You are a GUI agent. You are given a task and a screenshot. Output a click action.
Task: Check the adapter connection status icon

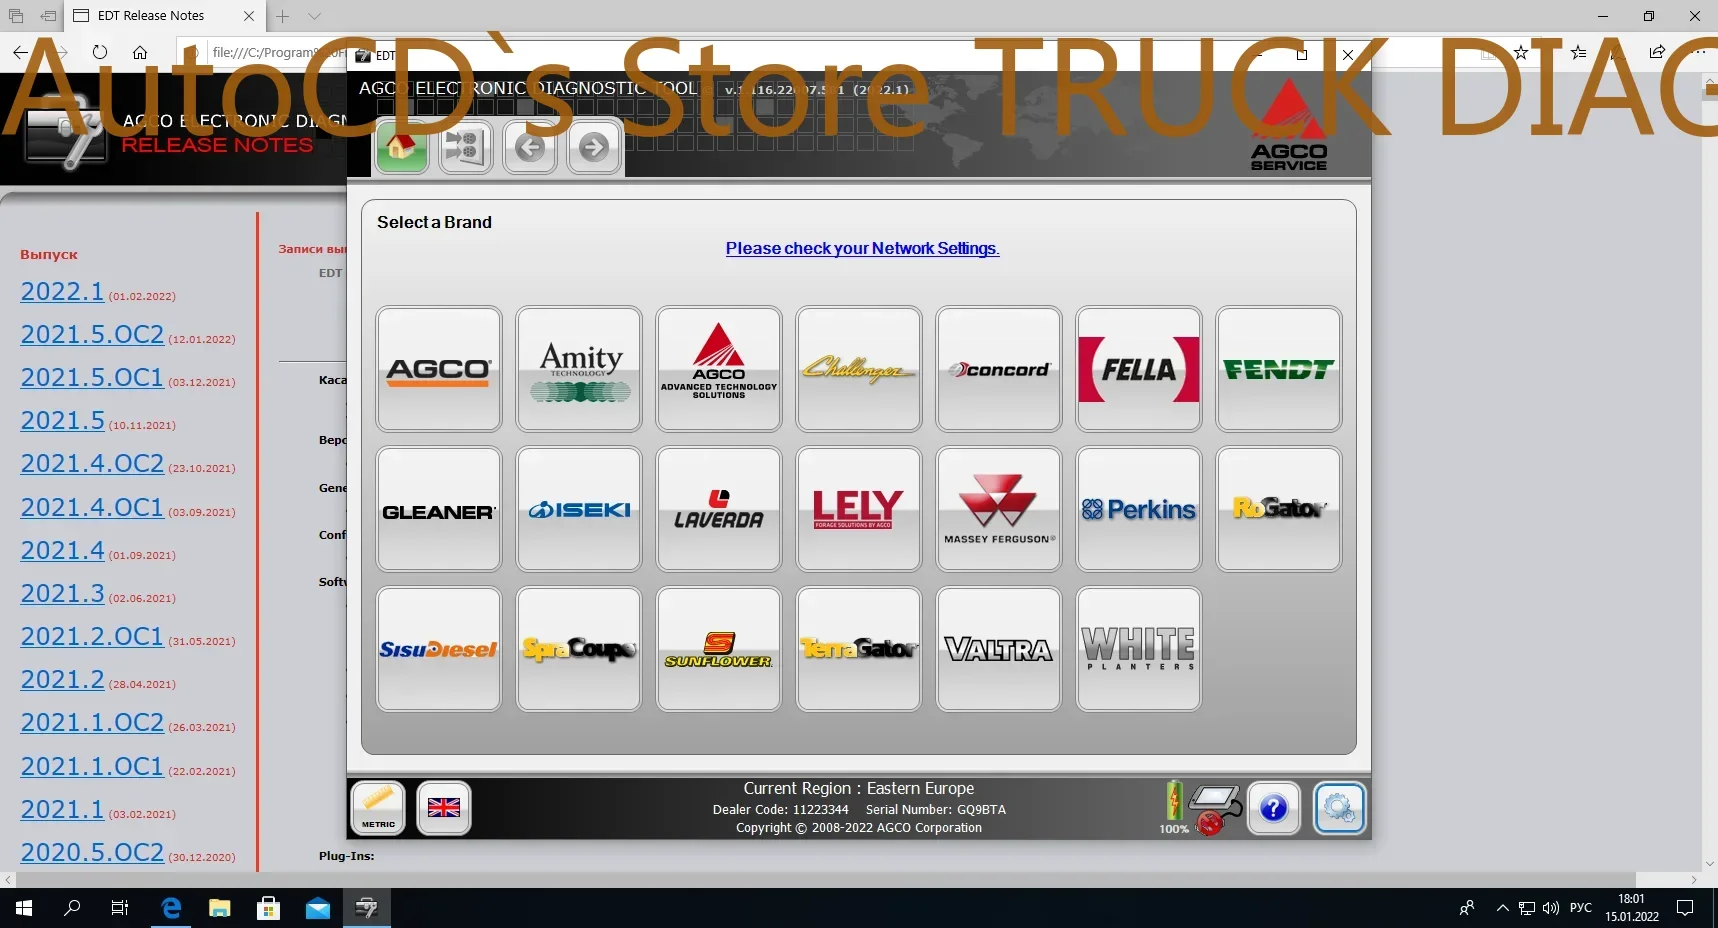[1218, 809]
